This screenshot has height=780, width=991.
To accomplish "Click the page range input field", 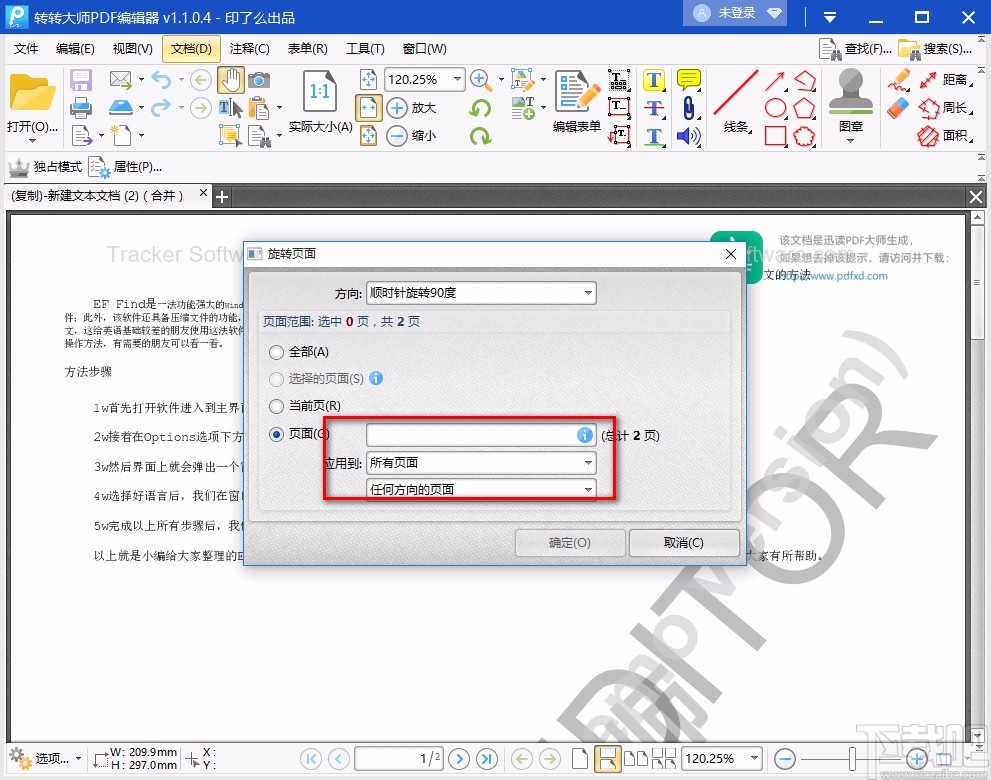I will point(470,434).
